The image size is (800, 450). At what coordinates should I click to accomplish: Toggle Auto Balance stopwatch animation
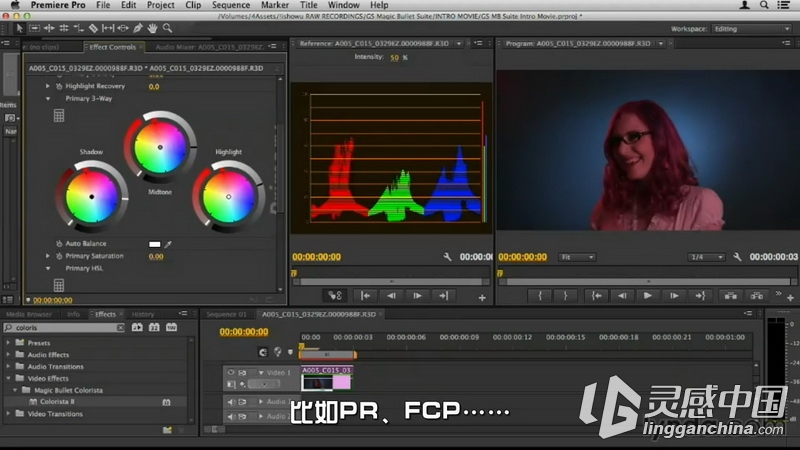[x=59, y=244]
